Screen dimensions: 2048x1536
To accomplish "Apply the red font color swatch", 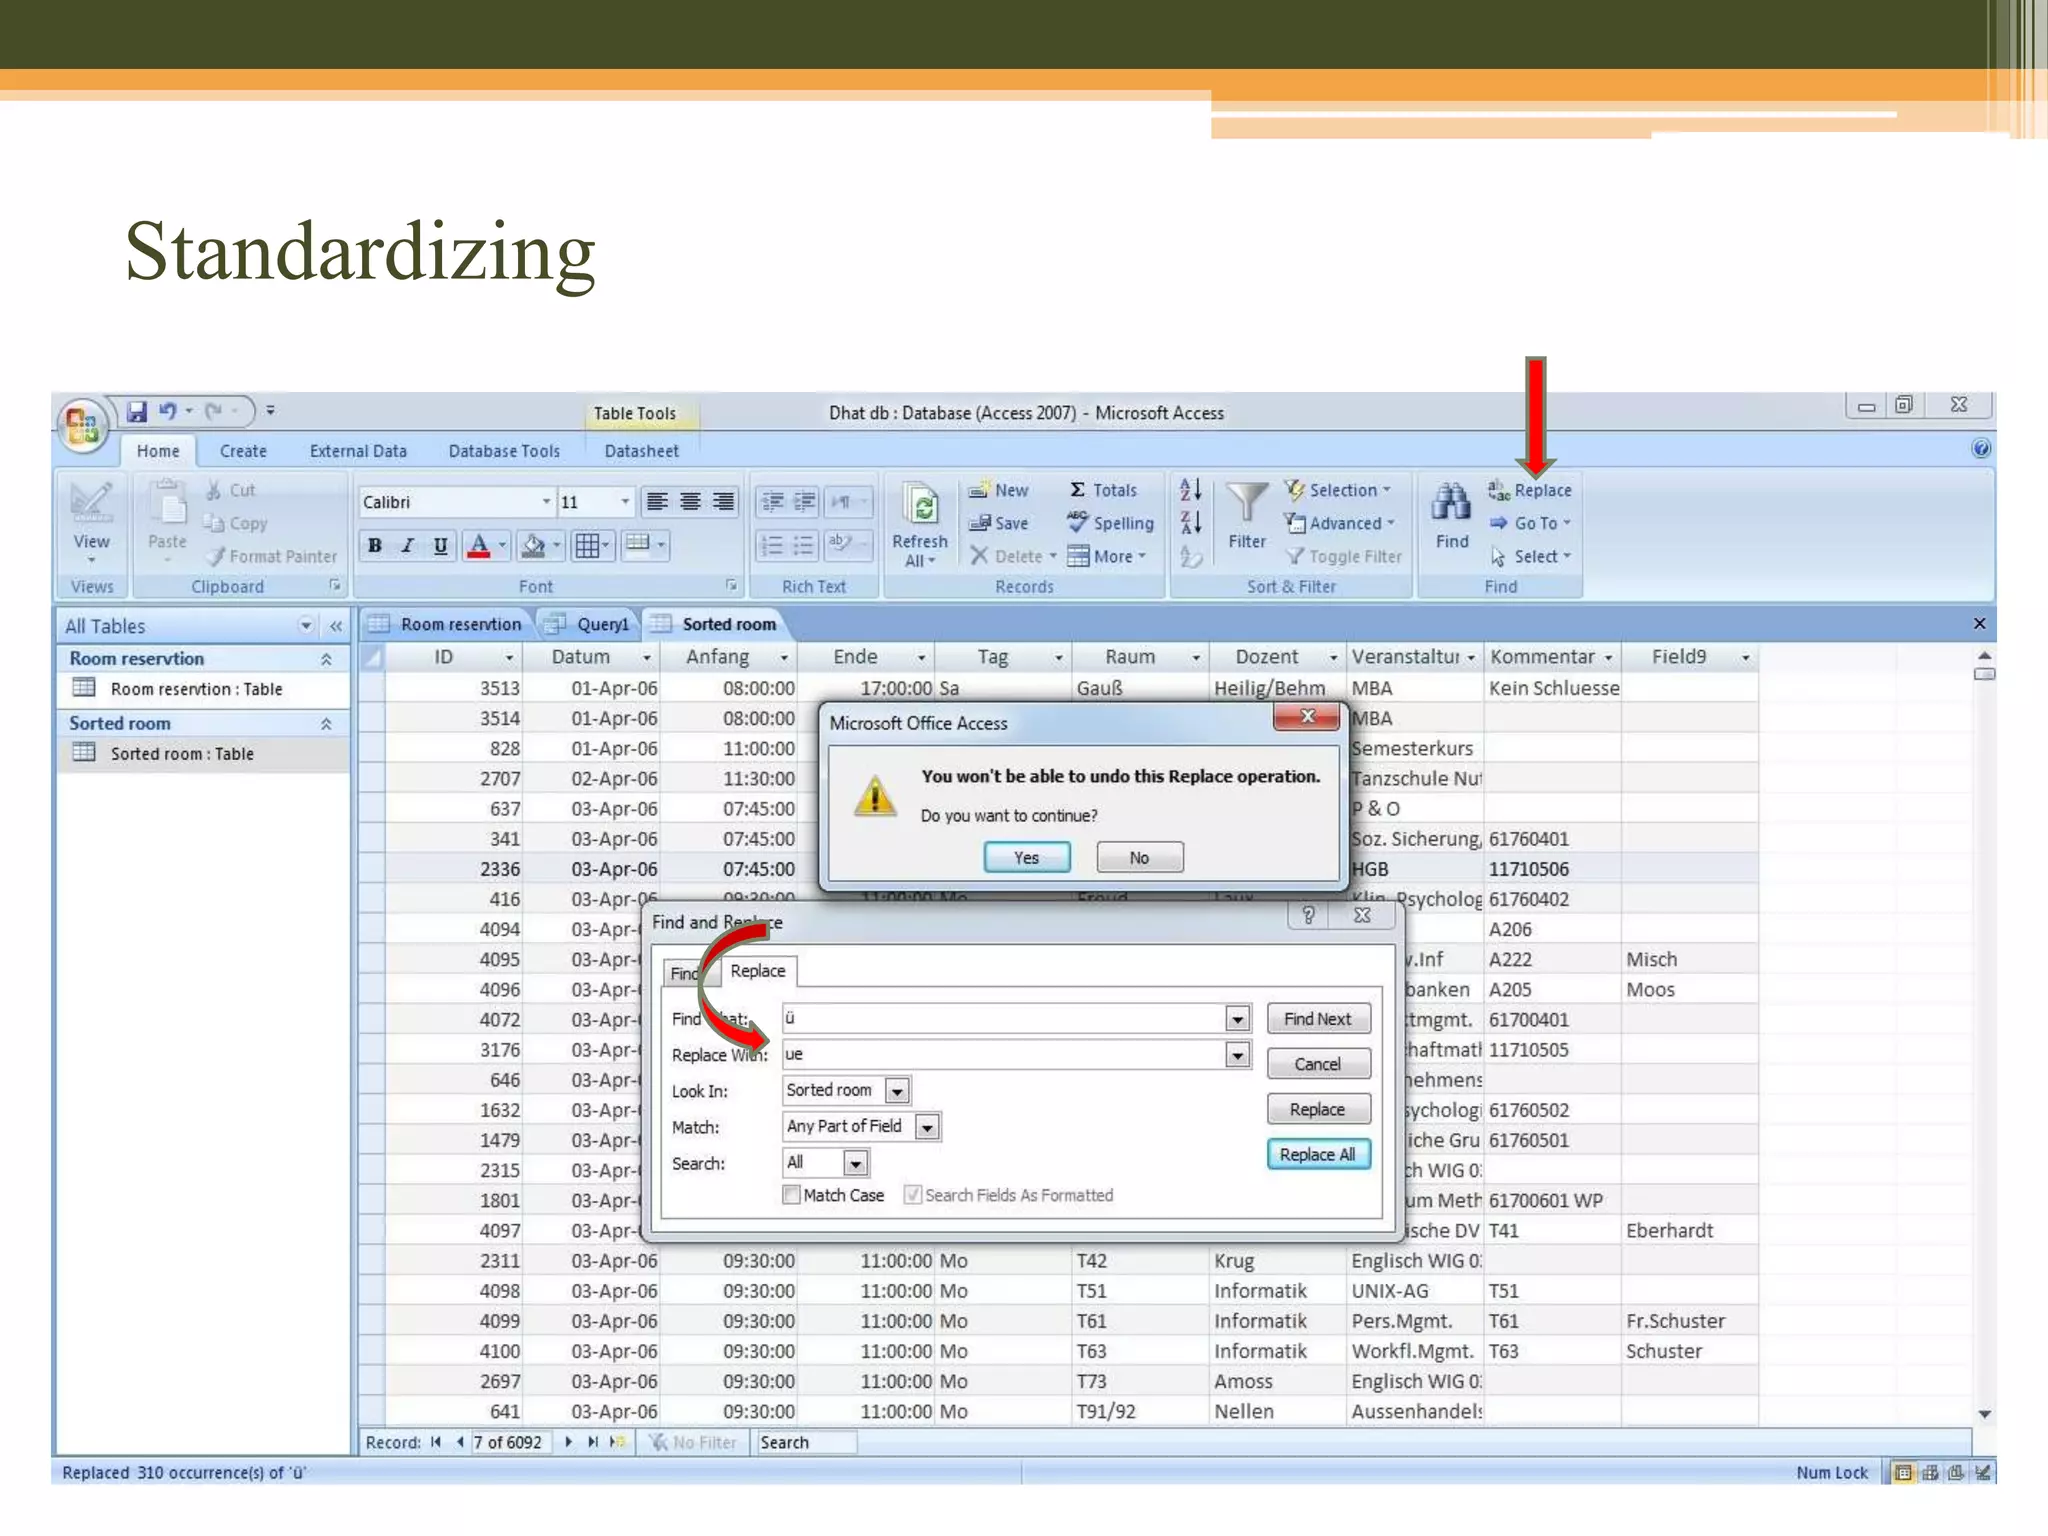I will [x=479, y=546].
